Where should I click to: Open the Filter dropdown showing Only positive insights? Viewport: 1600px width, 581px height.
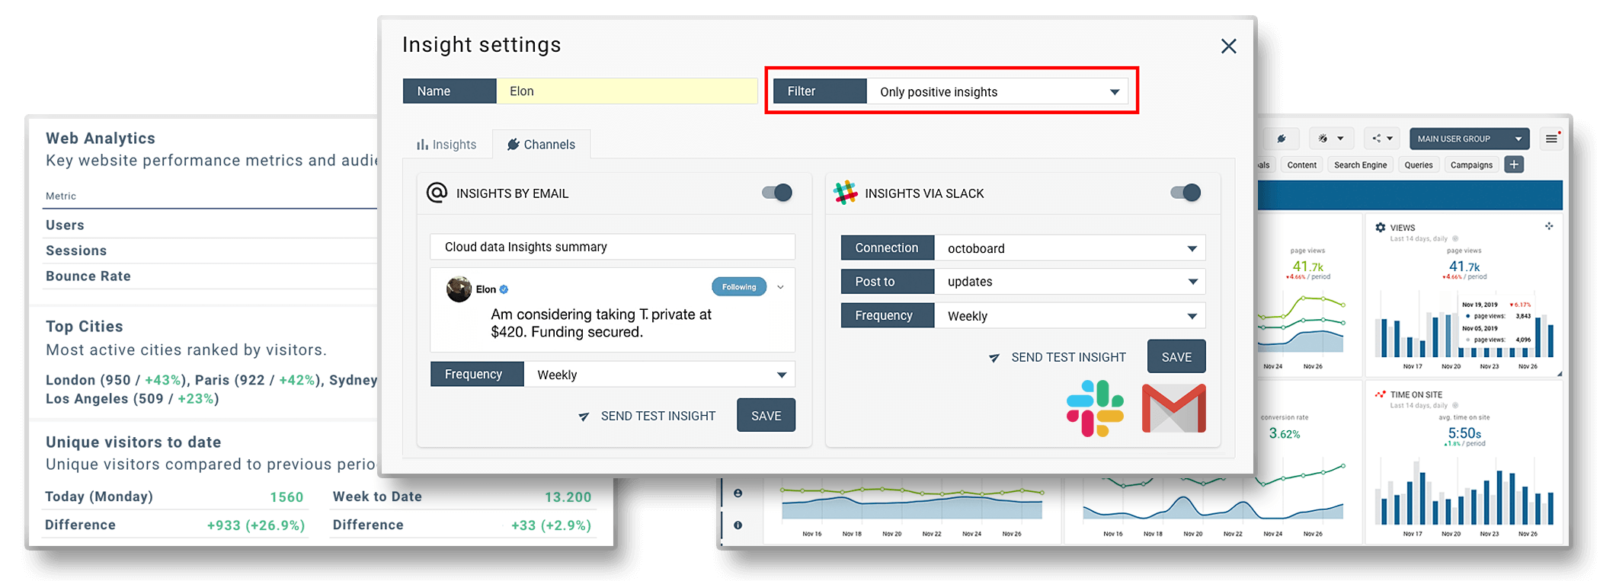pos(997,92)
